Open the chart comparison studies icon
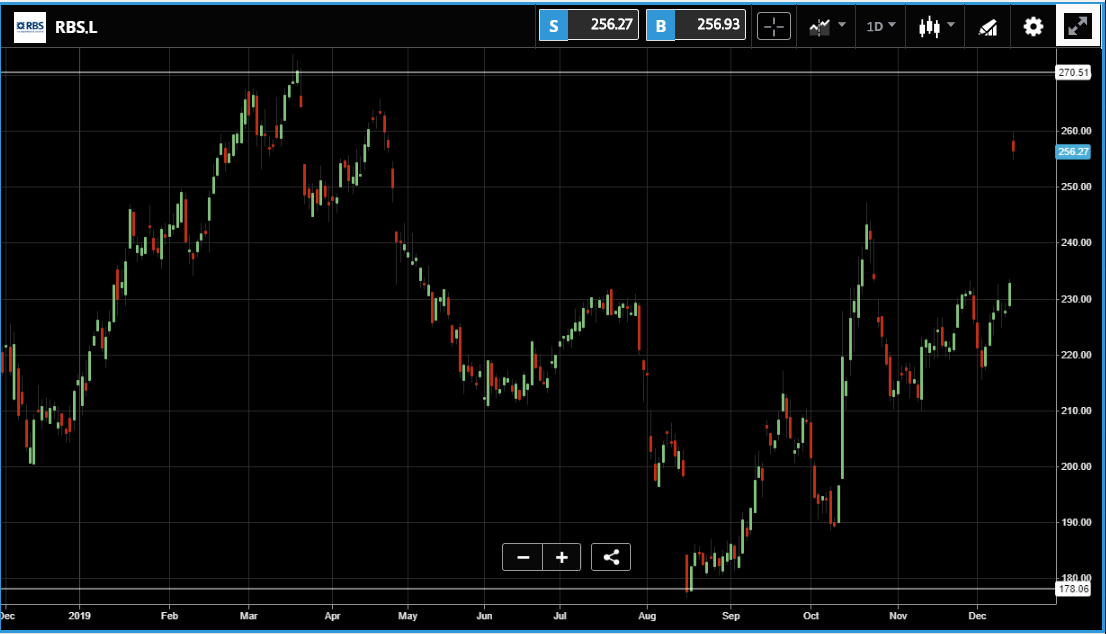The height and width of the screenshot is (634, 1106). [820, 27]
